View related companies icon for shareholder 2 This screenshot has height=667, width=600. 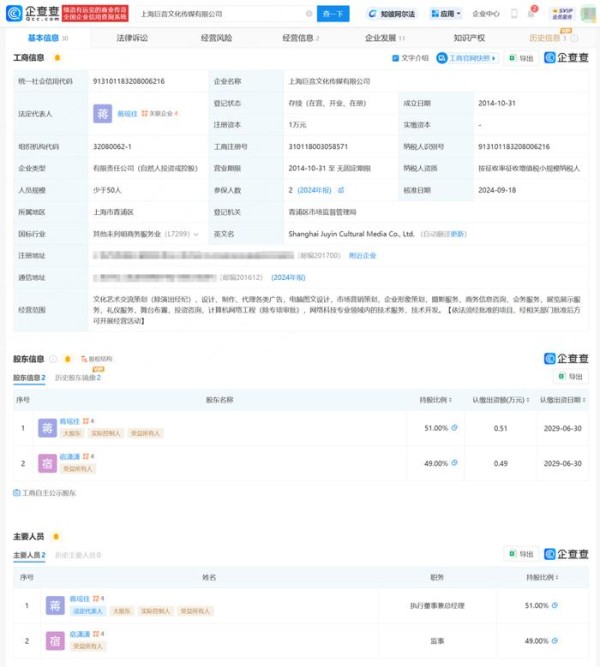point(88,456)
